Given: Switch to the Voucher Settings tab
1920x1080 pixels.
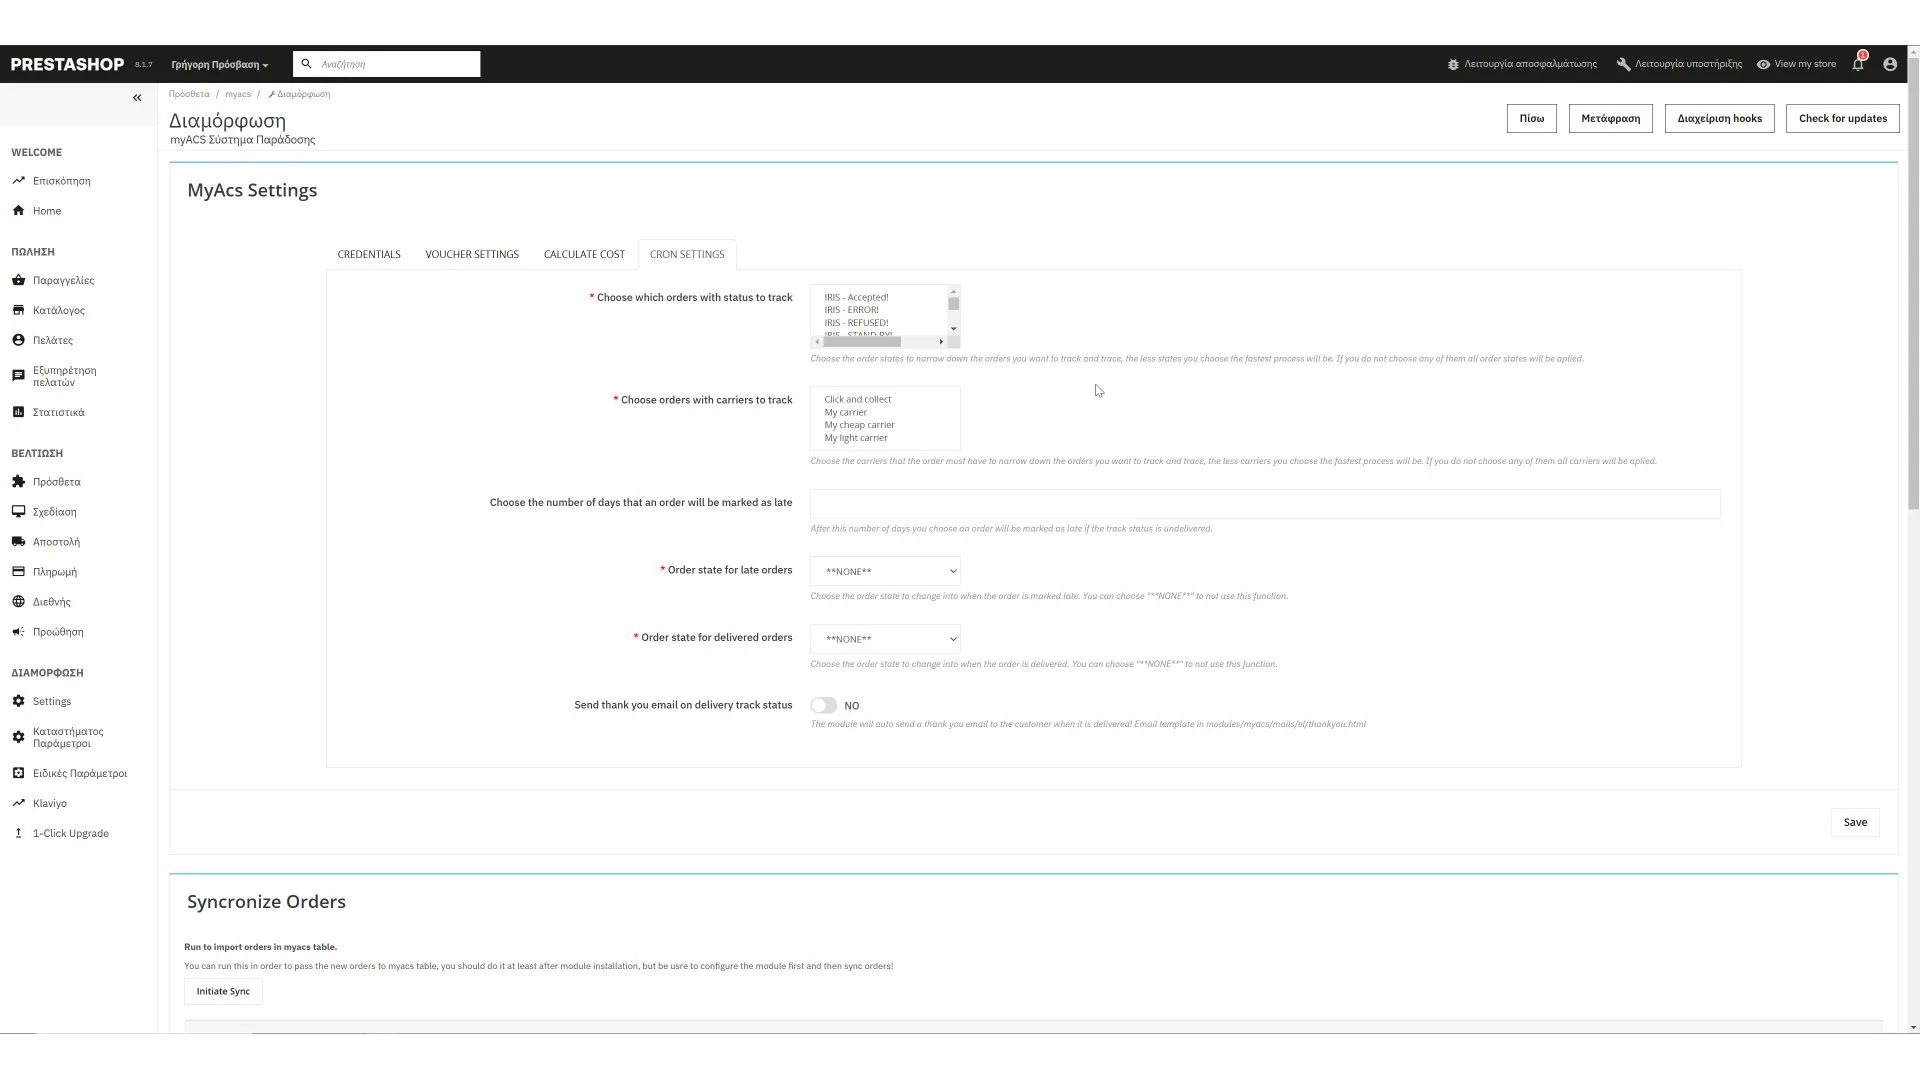Looking at the screenshot, I should pos(472,255).
